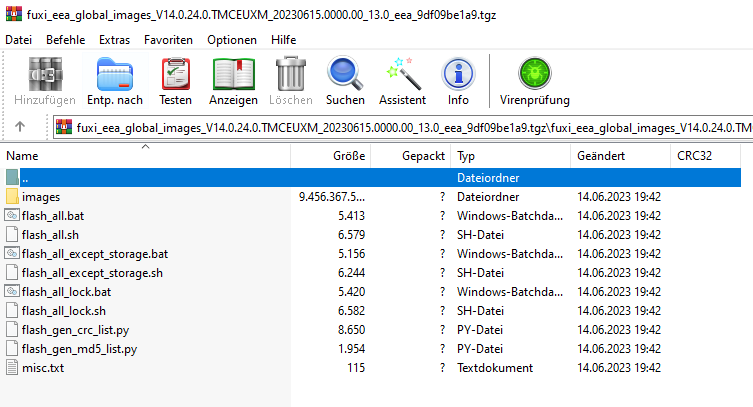Image resolution: width=753 pixels, height=407 pixels.
Task: Select the images folder
Action: pyautogui.click(x=39, y=197)
